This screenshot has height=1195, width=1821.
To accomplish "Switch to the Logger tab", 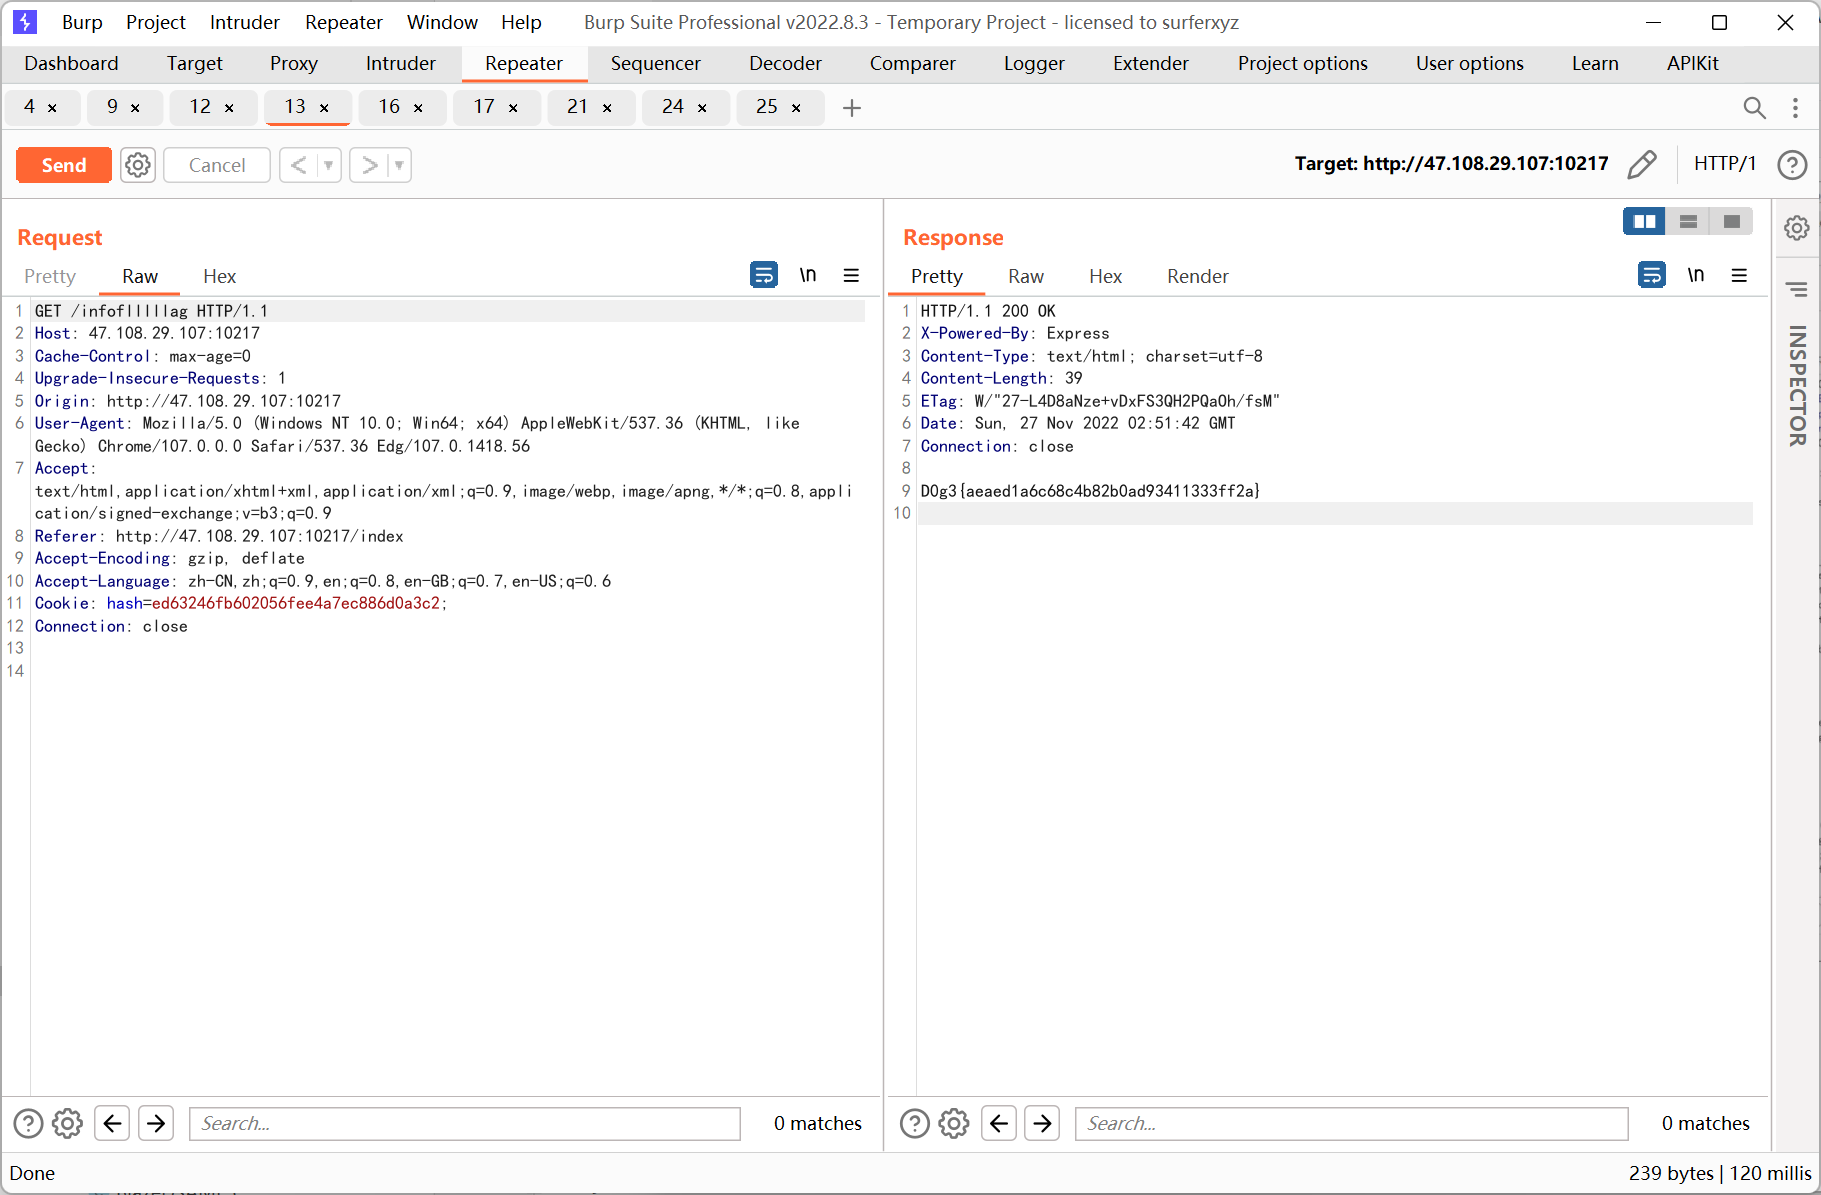I will pos(1034,63).
